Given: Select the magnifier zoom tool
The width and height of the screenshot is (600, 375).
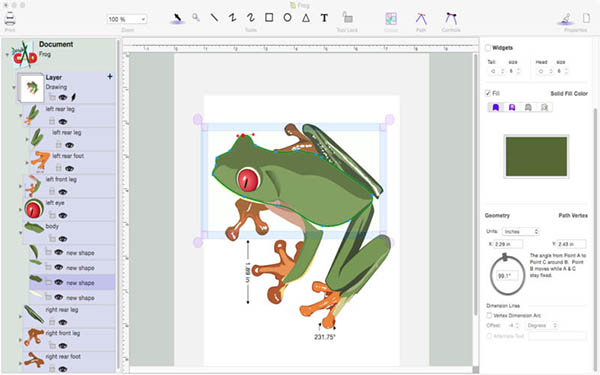Looking at the screenshot, I should click(x=196, y=18).
